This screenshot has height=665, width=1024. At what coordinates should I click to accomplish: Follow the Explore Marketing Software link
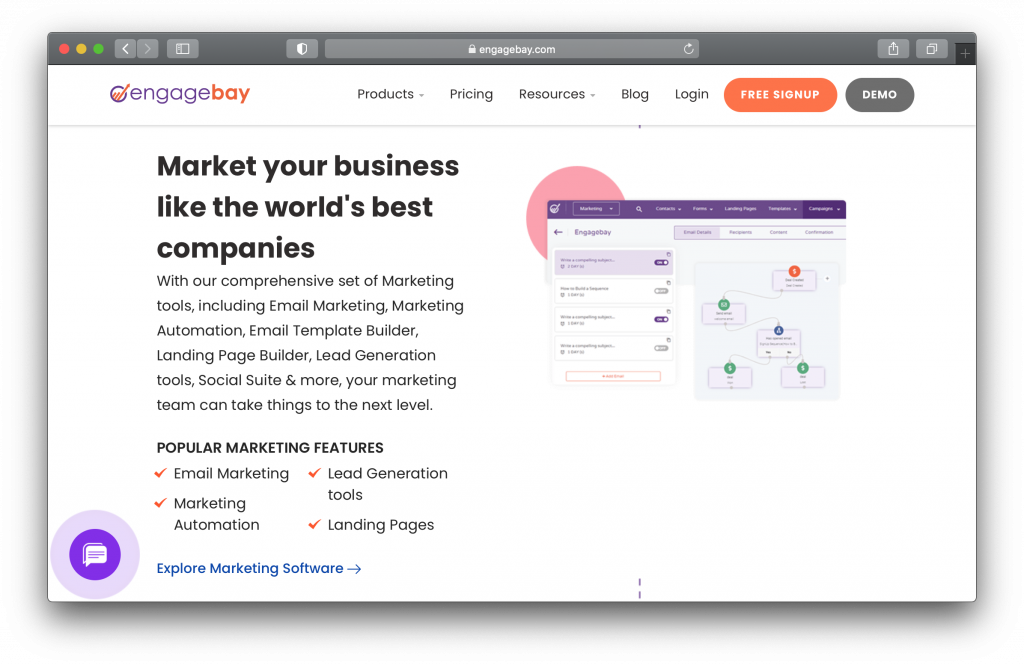coord(259,568)
